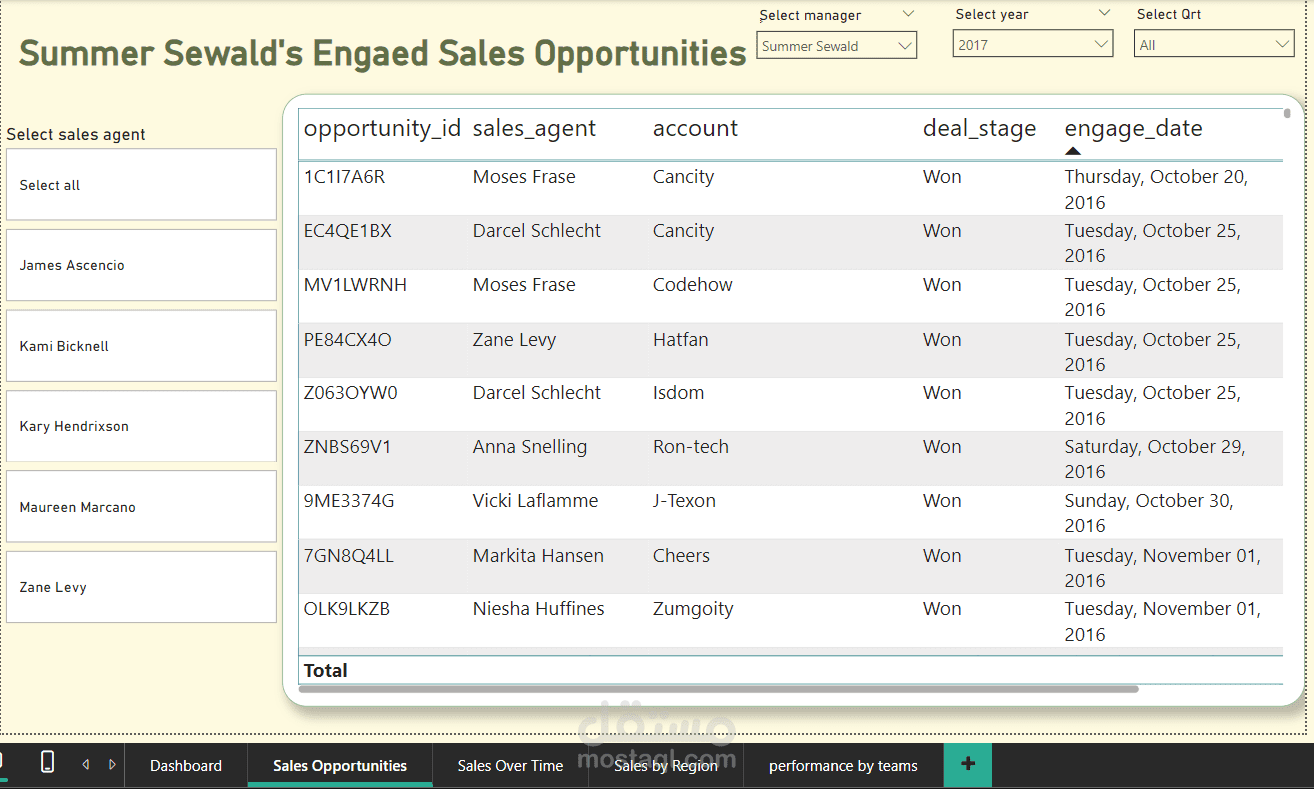
Task: Click the next page arrow icon
Action: (x=112, y=765)
